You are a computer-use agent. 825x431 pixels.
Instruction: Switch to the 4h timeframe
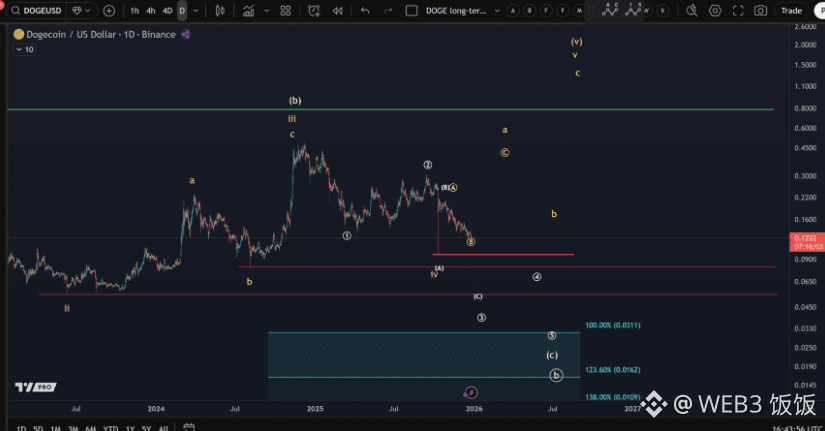tap(151, 11)
